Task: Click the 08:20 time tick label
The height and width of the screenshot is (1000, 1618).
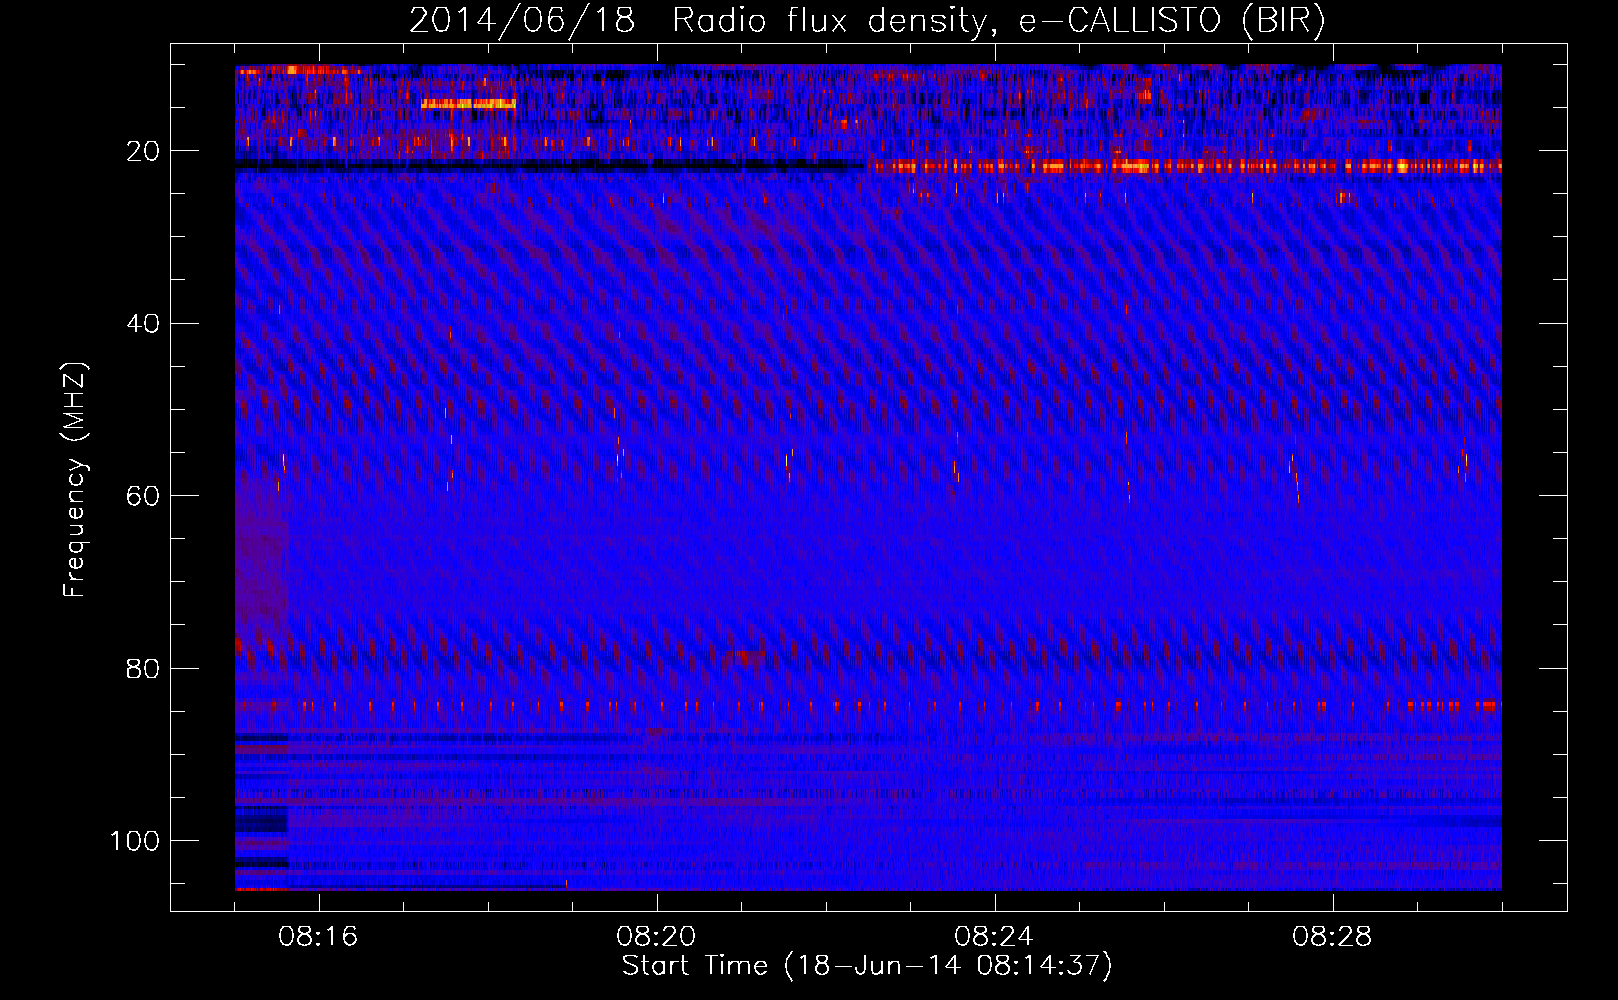Action: click(x=656, y=937)
